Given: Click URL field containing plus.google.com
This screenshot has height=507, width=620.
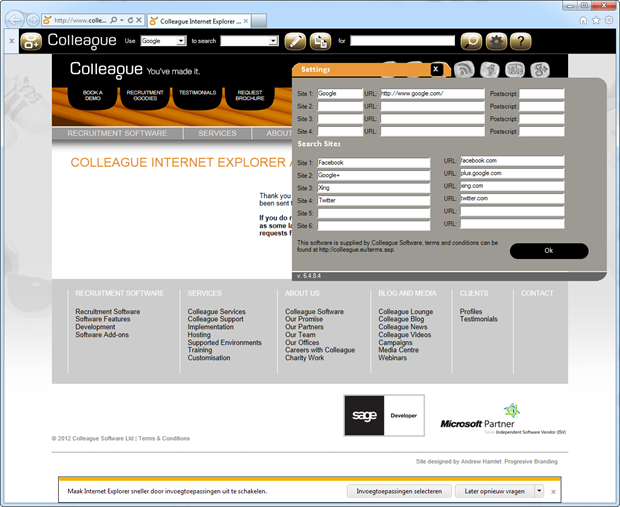Looking at the screenshot, I should (512, 173).
